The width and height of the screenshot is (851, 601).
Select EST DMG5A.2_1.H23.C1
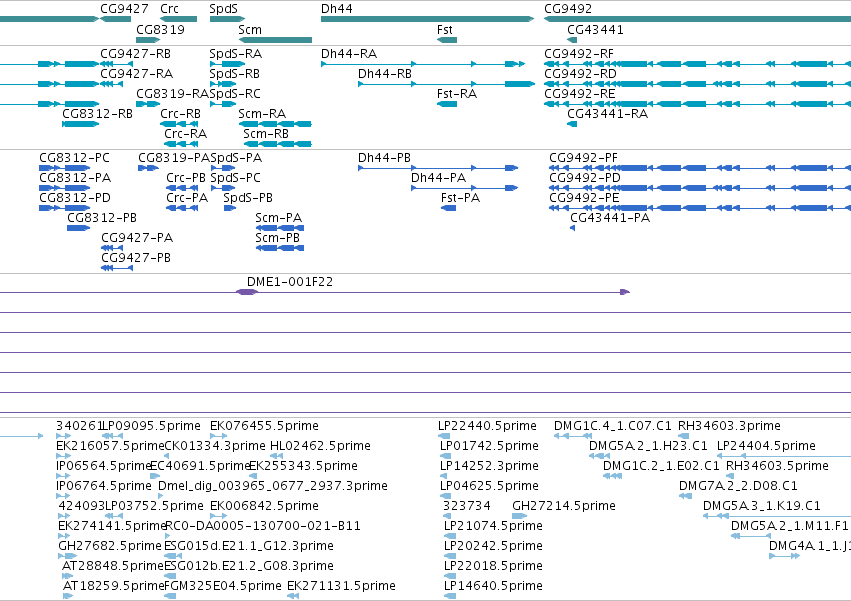click(600, 456)
